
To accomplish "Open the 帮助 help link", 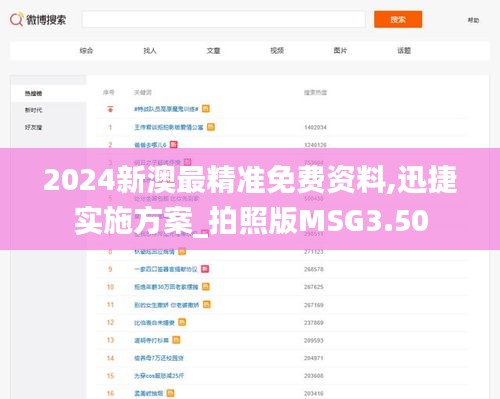I will pos(473,20).
